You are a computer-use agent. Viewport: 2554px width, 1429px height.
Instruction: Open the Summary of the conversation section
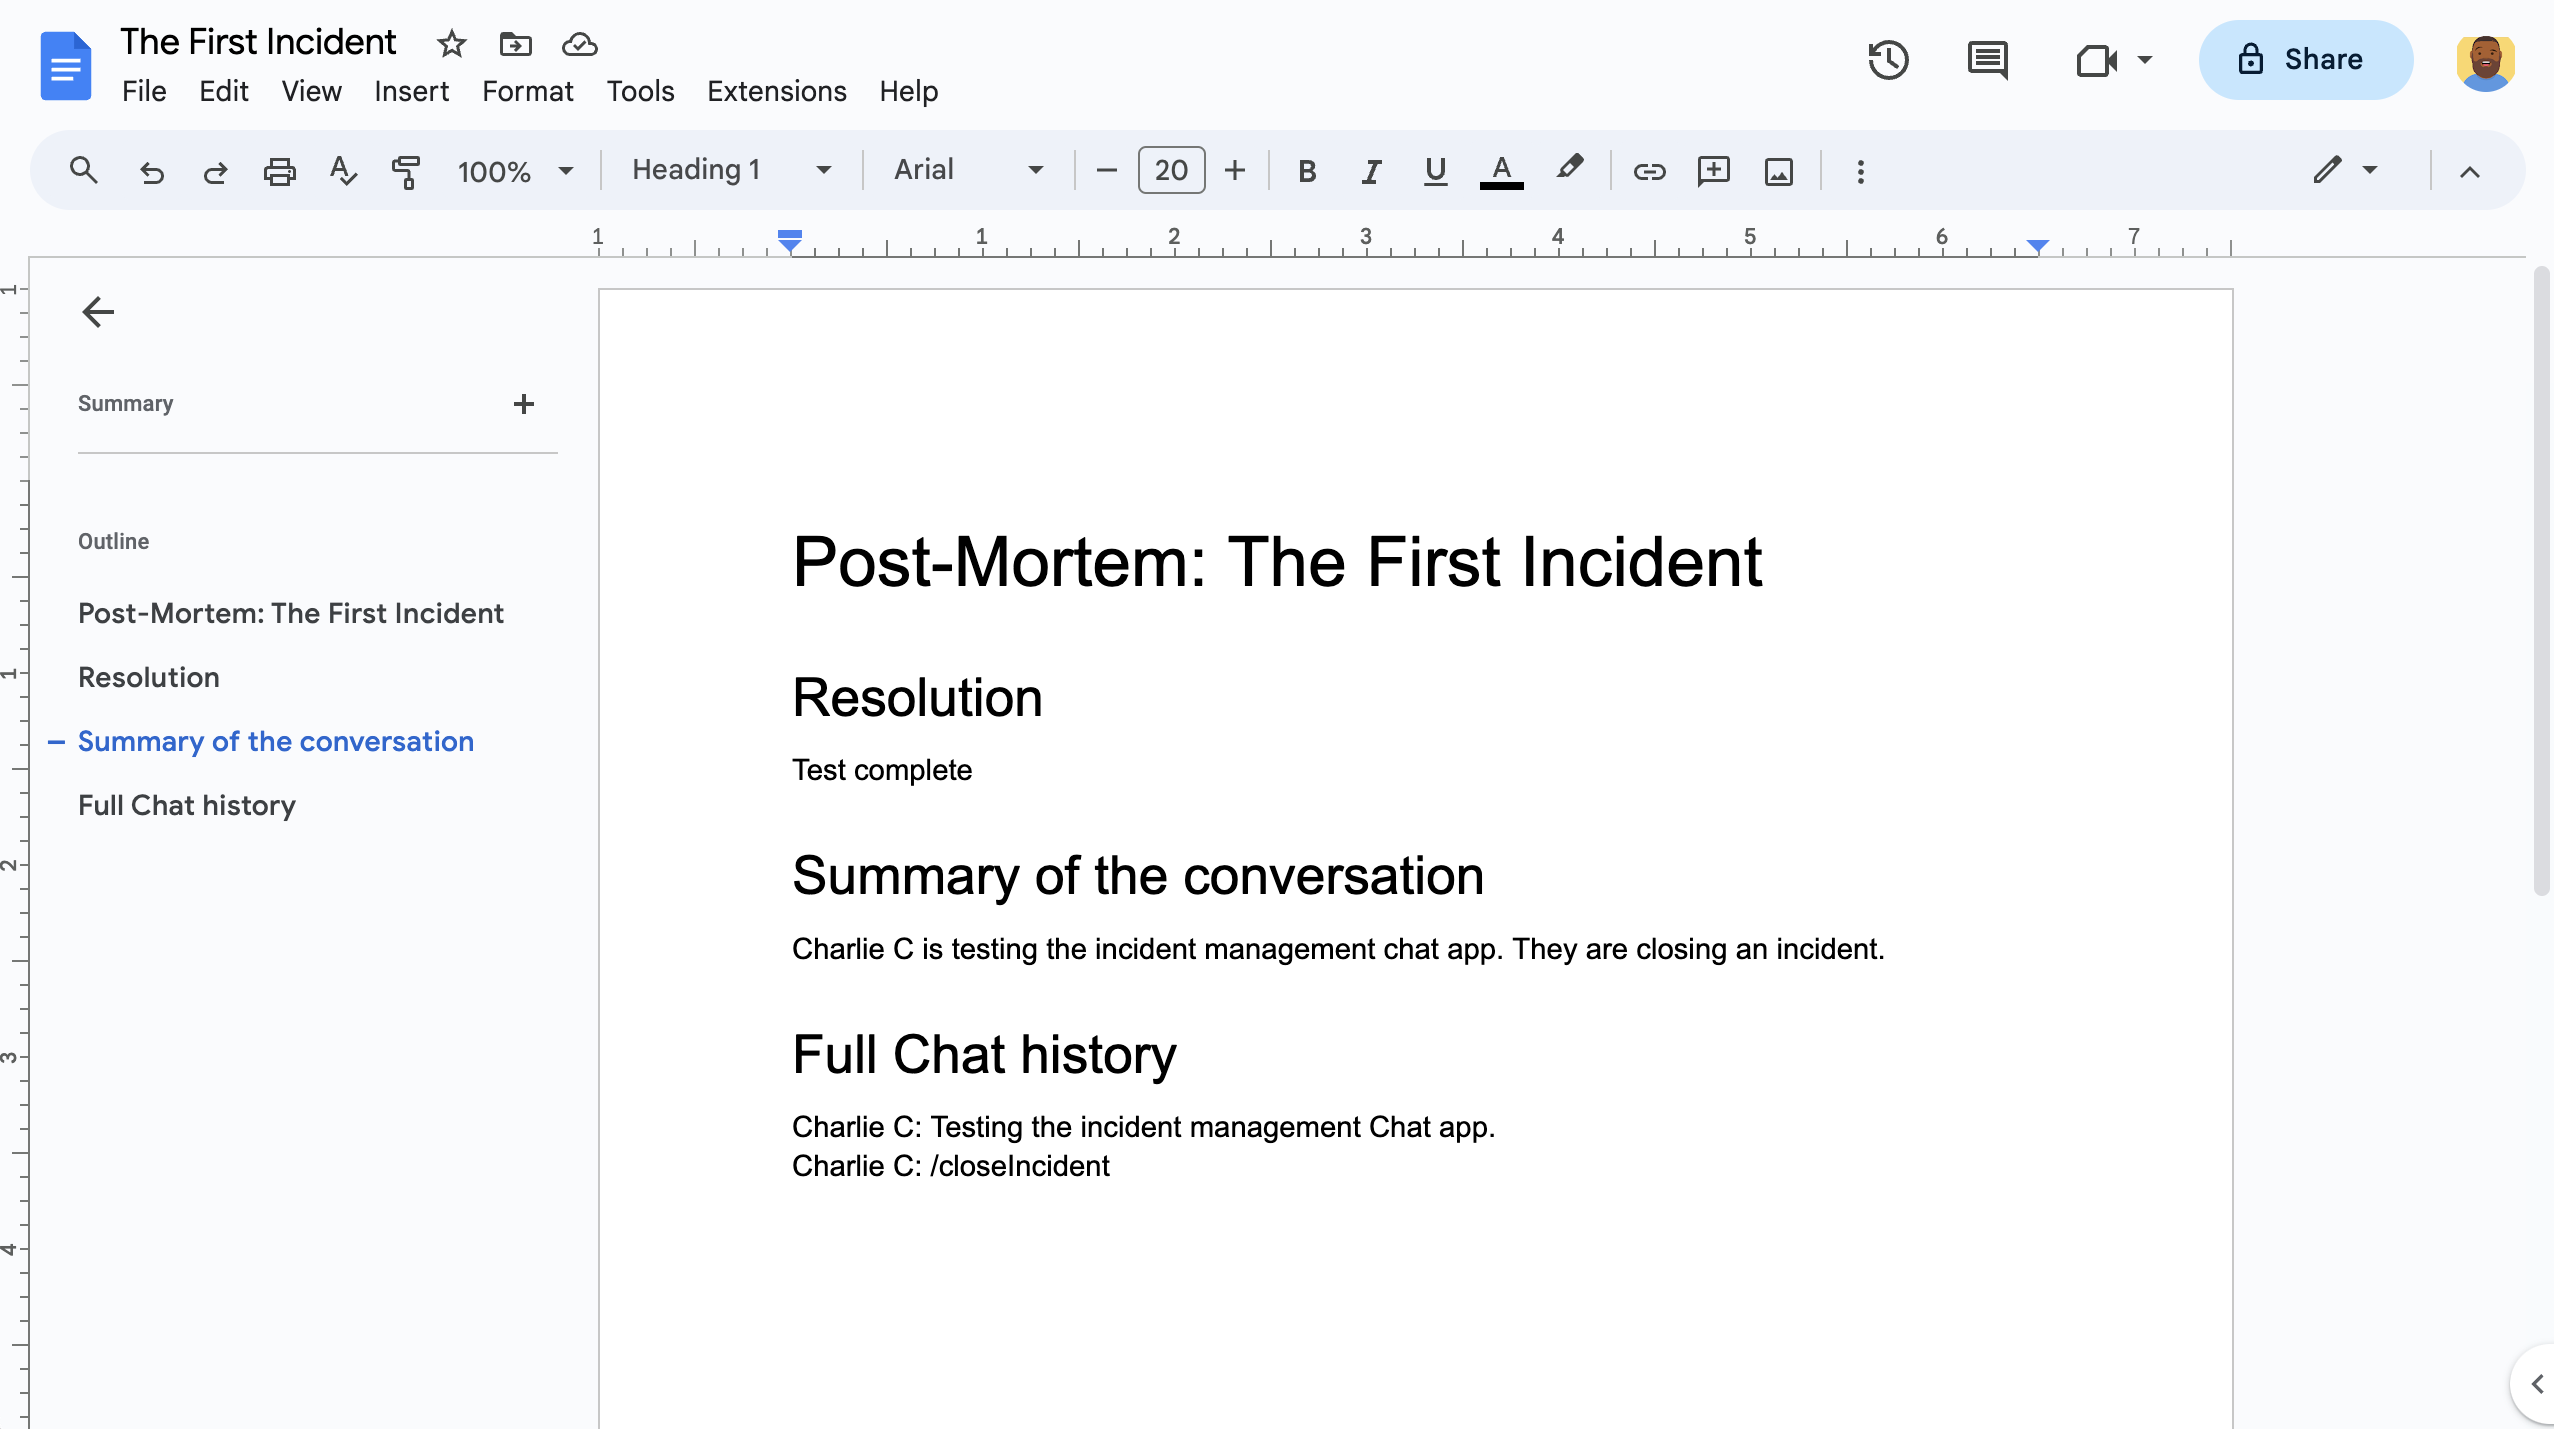pyautogui.click(x=274, y=740)
